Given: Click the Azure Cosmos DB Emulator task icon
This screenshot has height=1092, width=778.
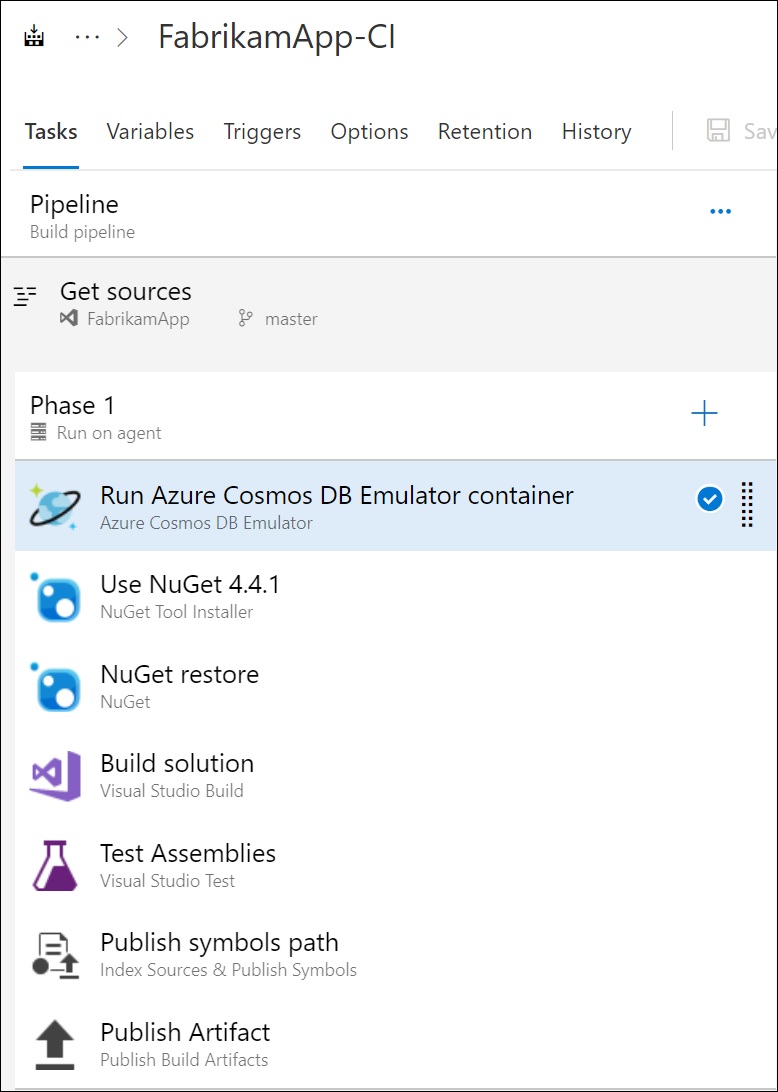Looking at the screenshot, I should click(54, 507).
